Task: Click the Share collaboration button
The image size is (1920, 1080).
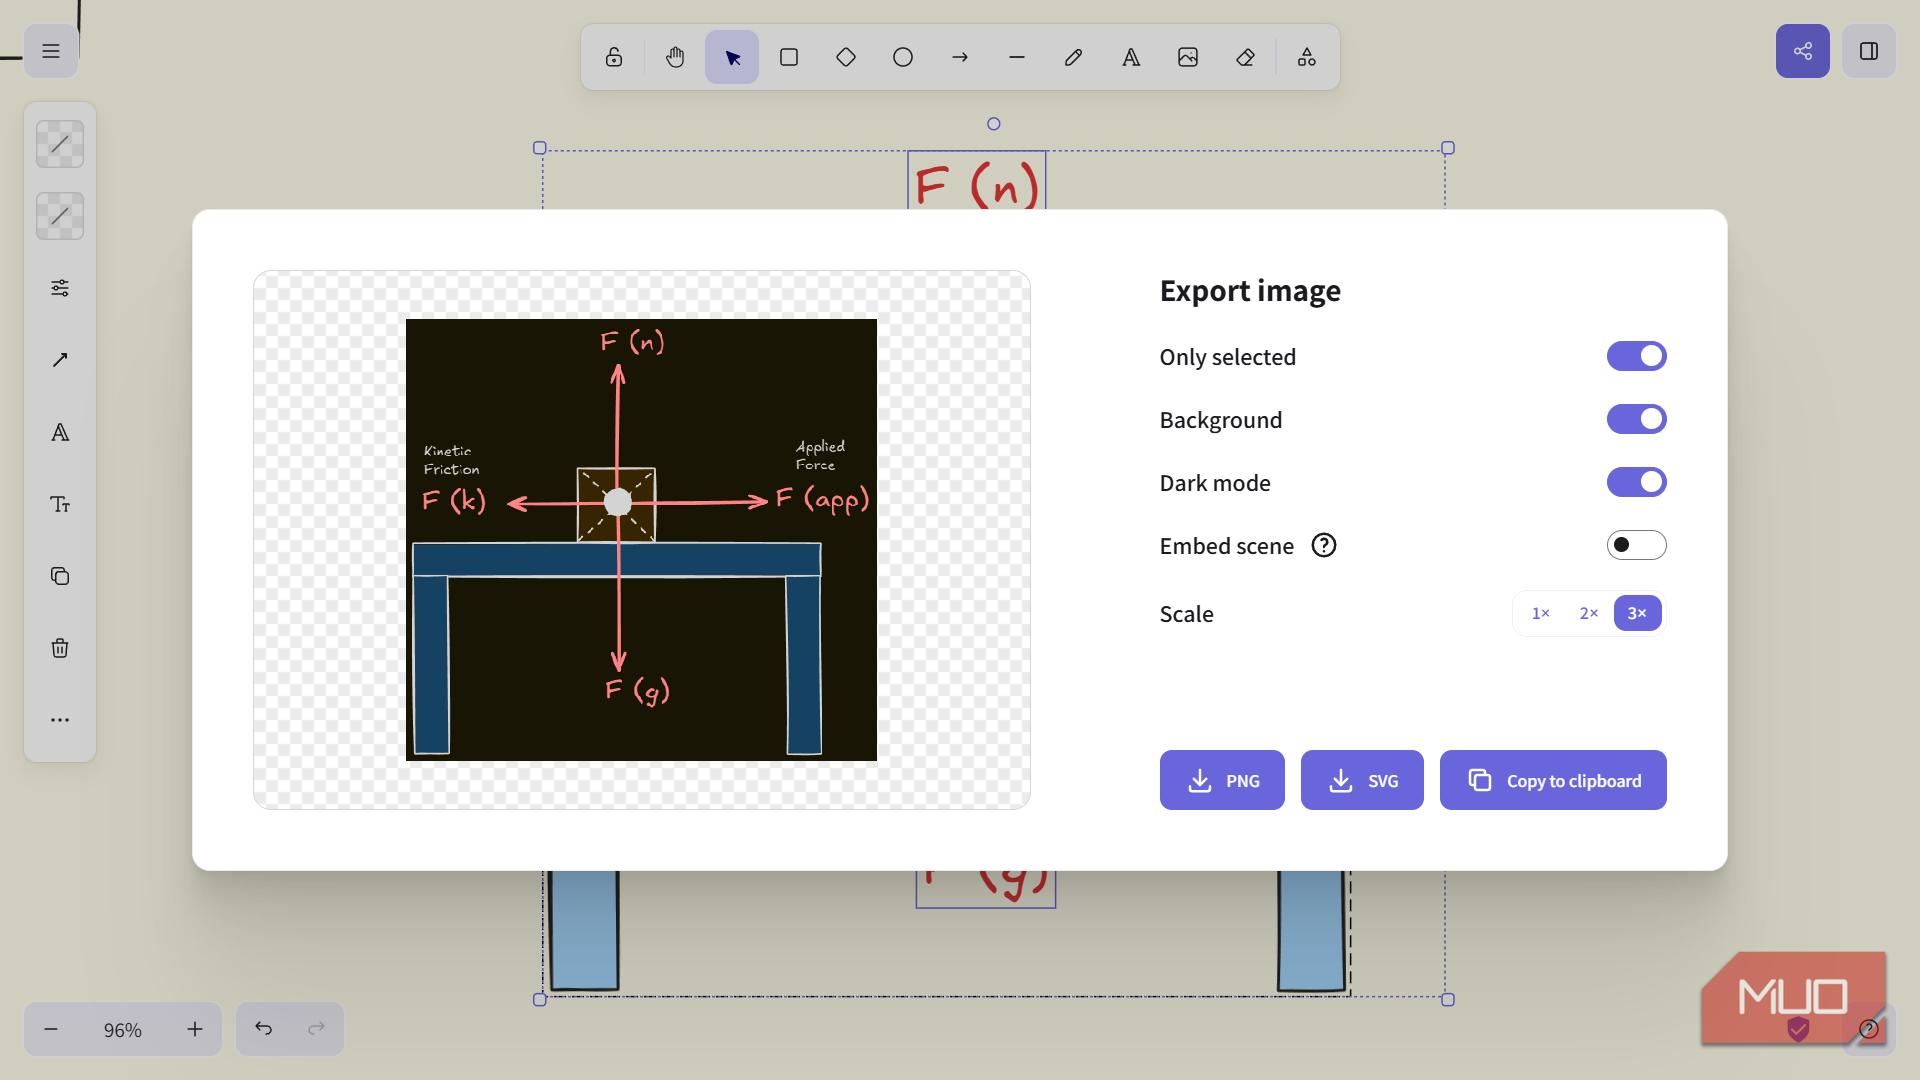Action: click(x=1803, y=51)
